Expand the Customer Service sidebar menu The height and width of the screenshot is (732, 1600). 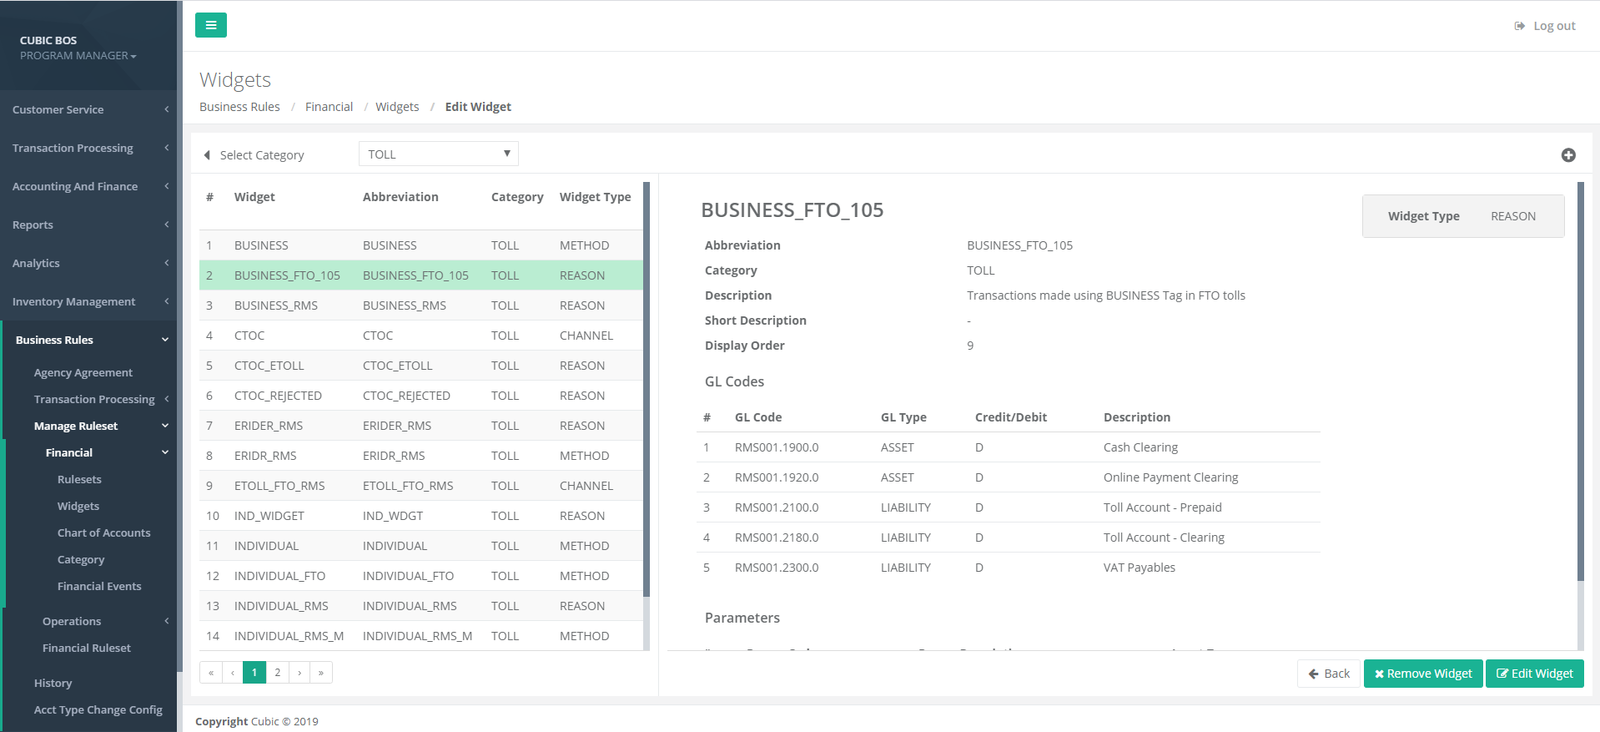tap(88, 110)
